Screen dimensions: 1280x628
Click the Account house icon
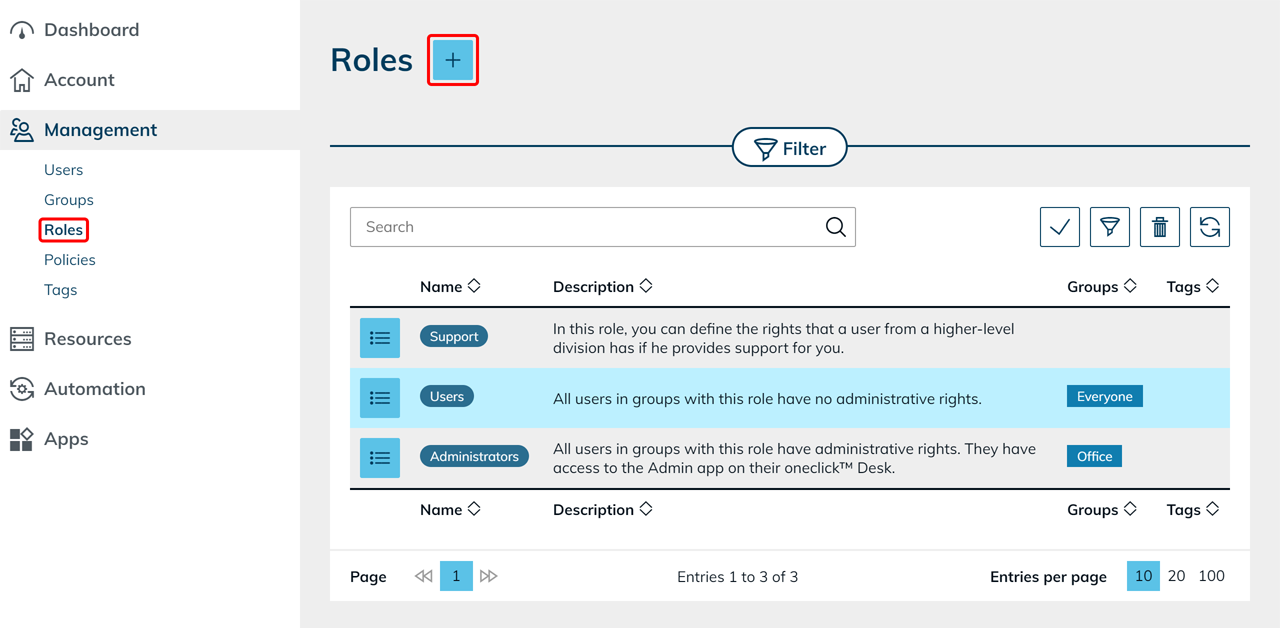click(22, 80)
